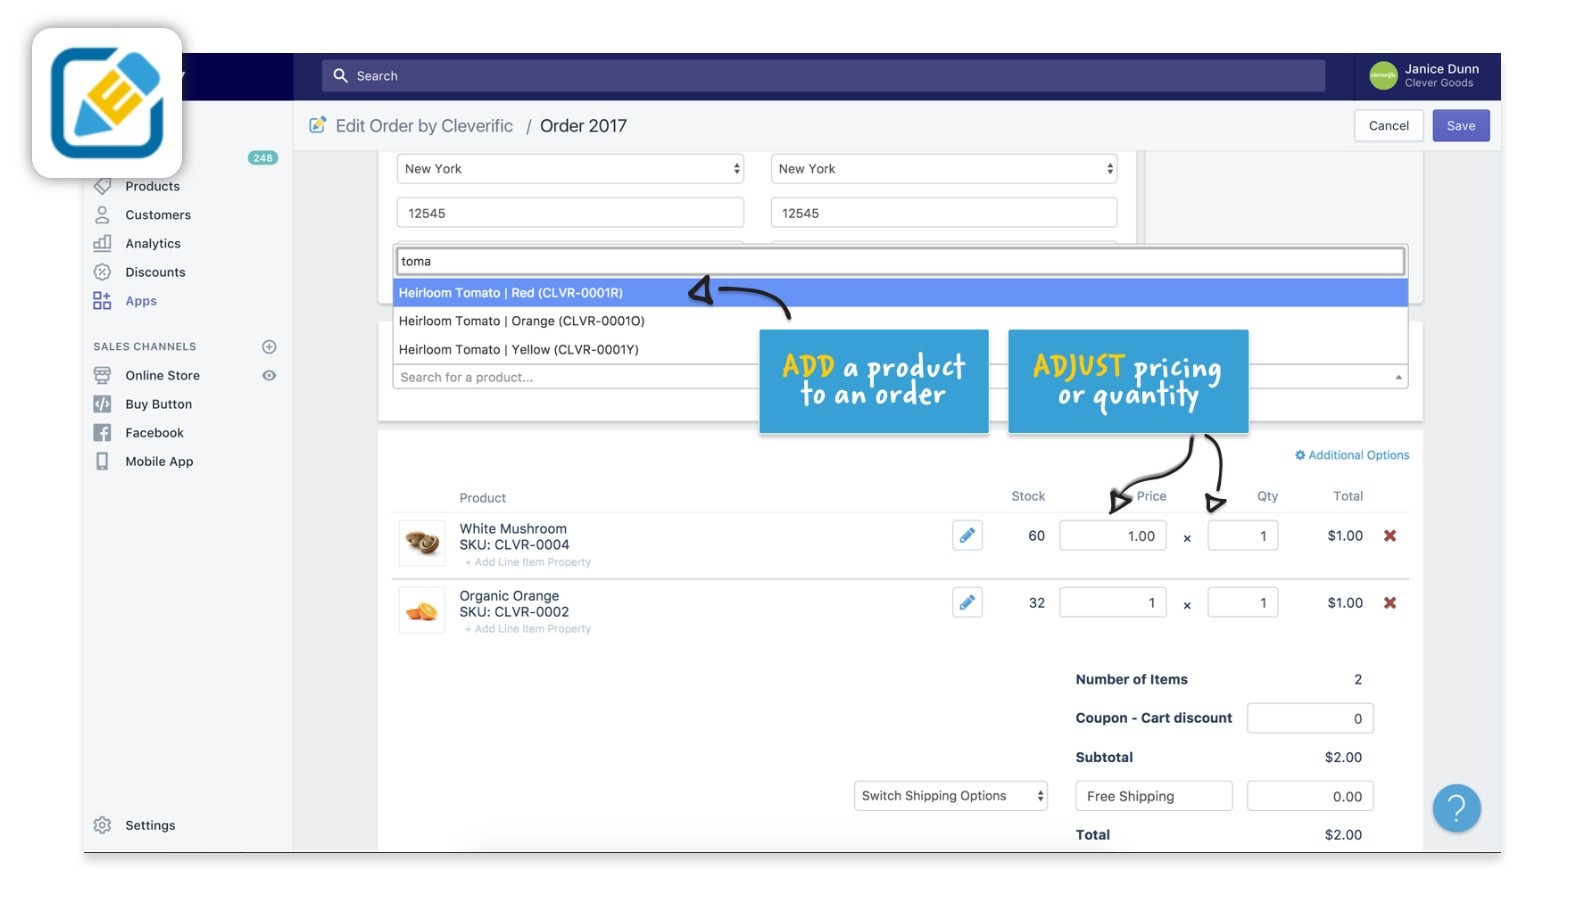Open Discounts in the sidebar
1594x912 pixels.
point(155,272)
